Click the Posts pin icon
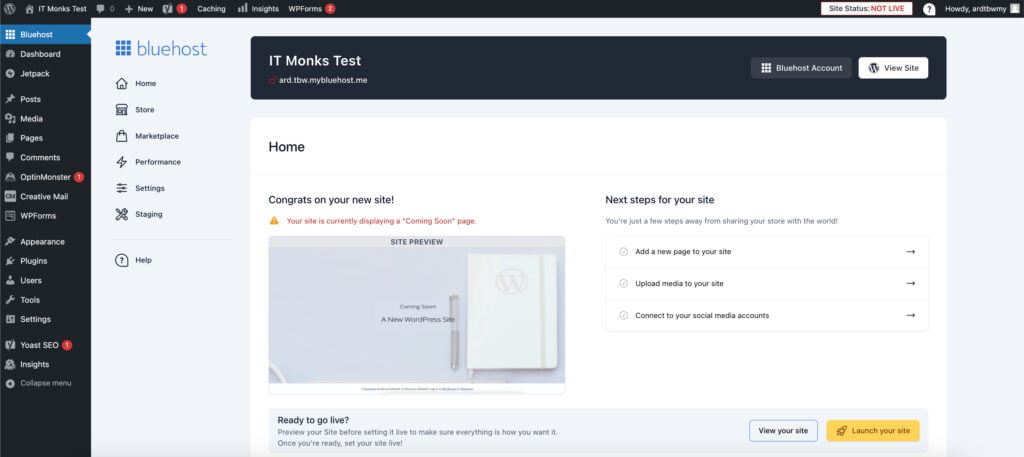Screen dimensions: 1024x457 click(x=10, y=99)
